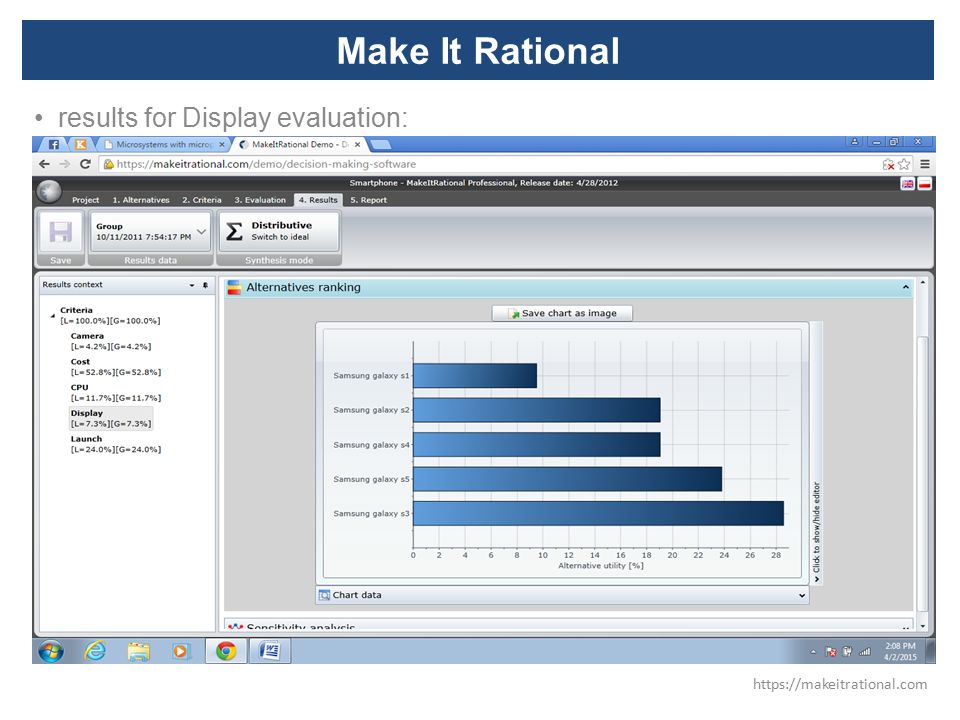The width and height of the screenshot is (960, 720).
Task: Open the Chrome hamburger menu
Action: pos(925,164)
